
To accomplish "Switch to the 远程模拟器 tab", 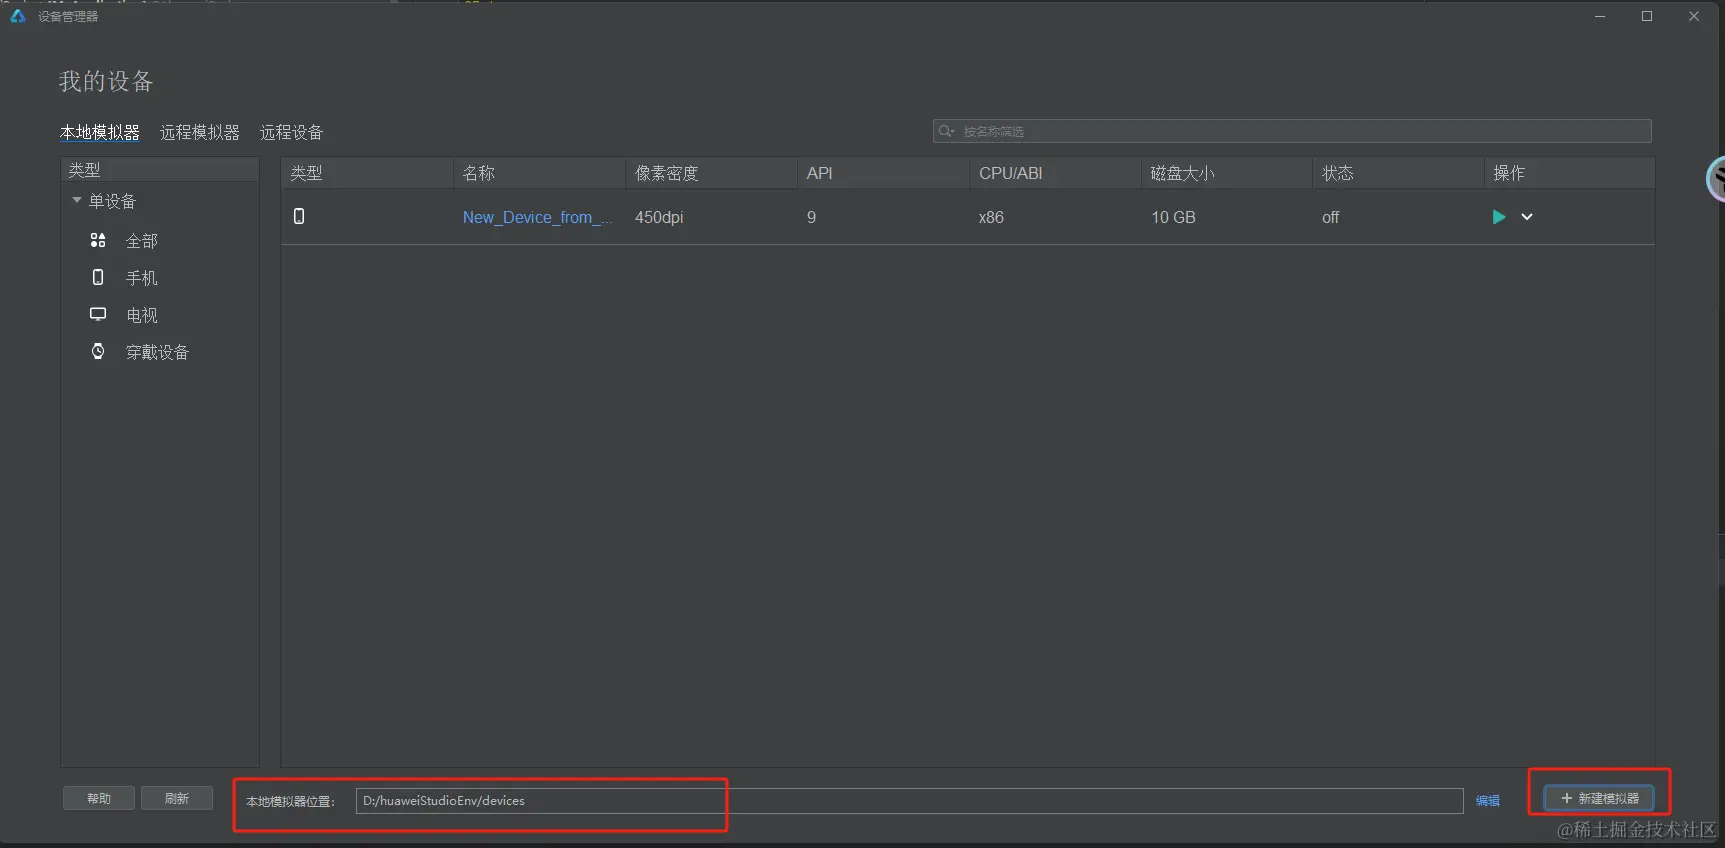I will tap(200, 132).
